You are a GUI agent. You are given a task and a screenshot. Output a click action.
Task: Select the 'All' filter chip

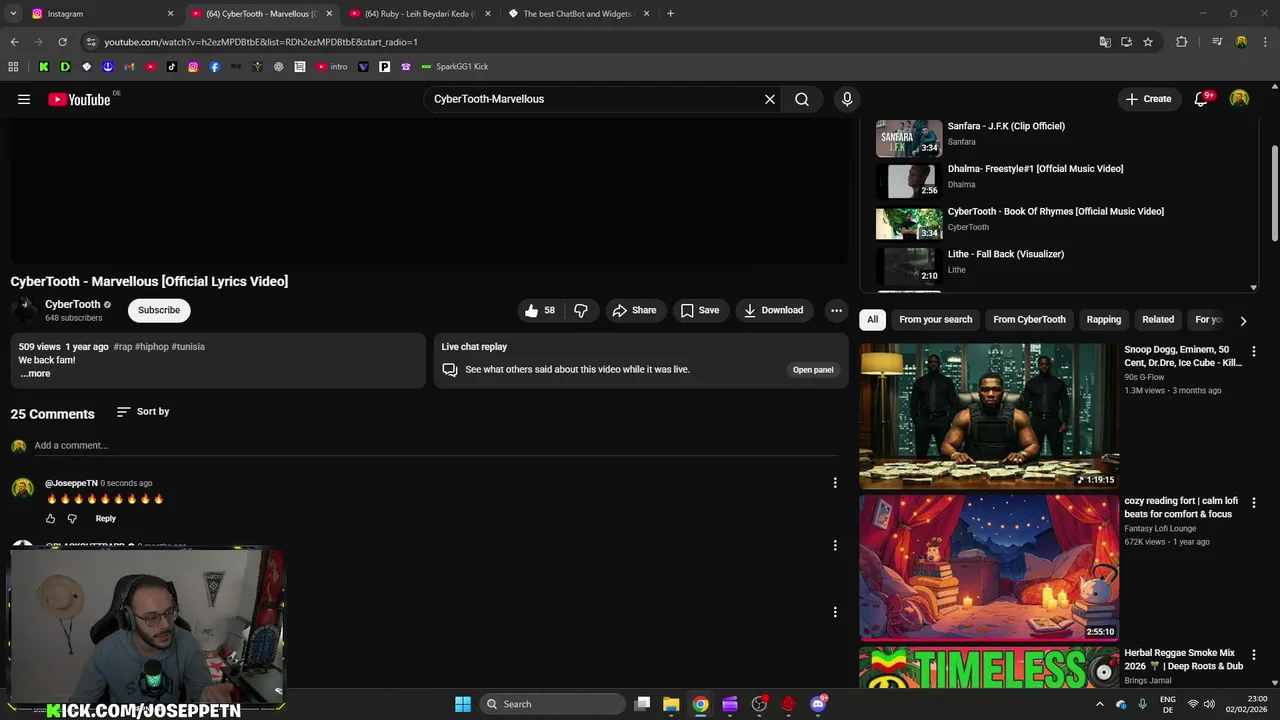click(873, 320)
